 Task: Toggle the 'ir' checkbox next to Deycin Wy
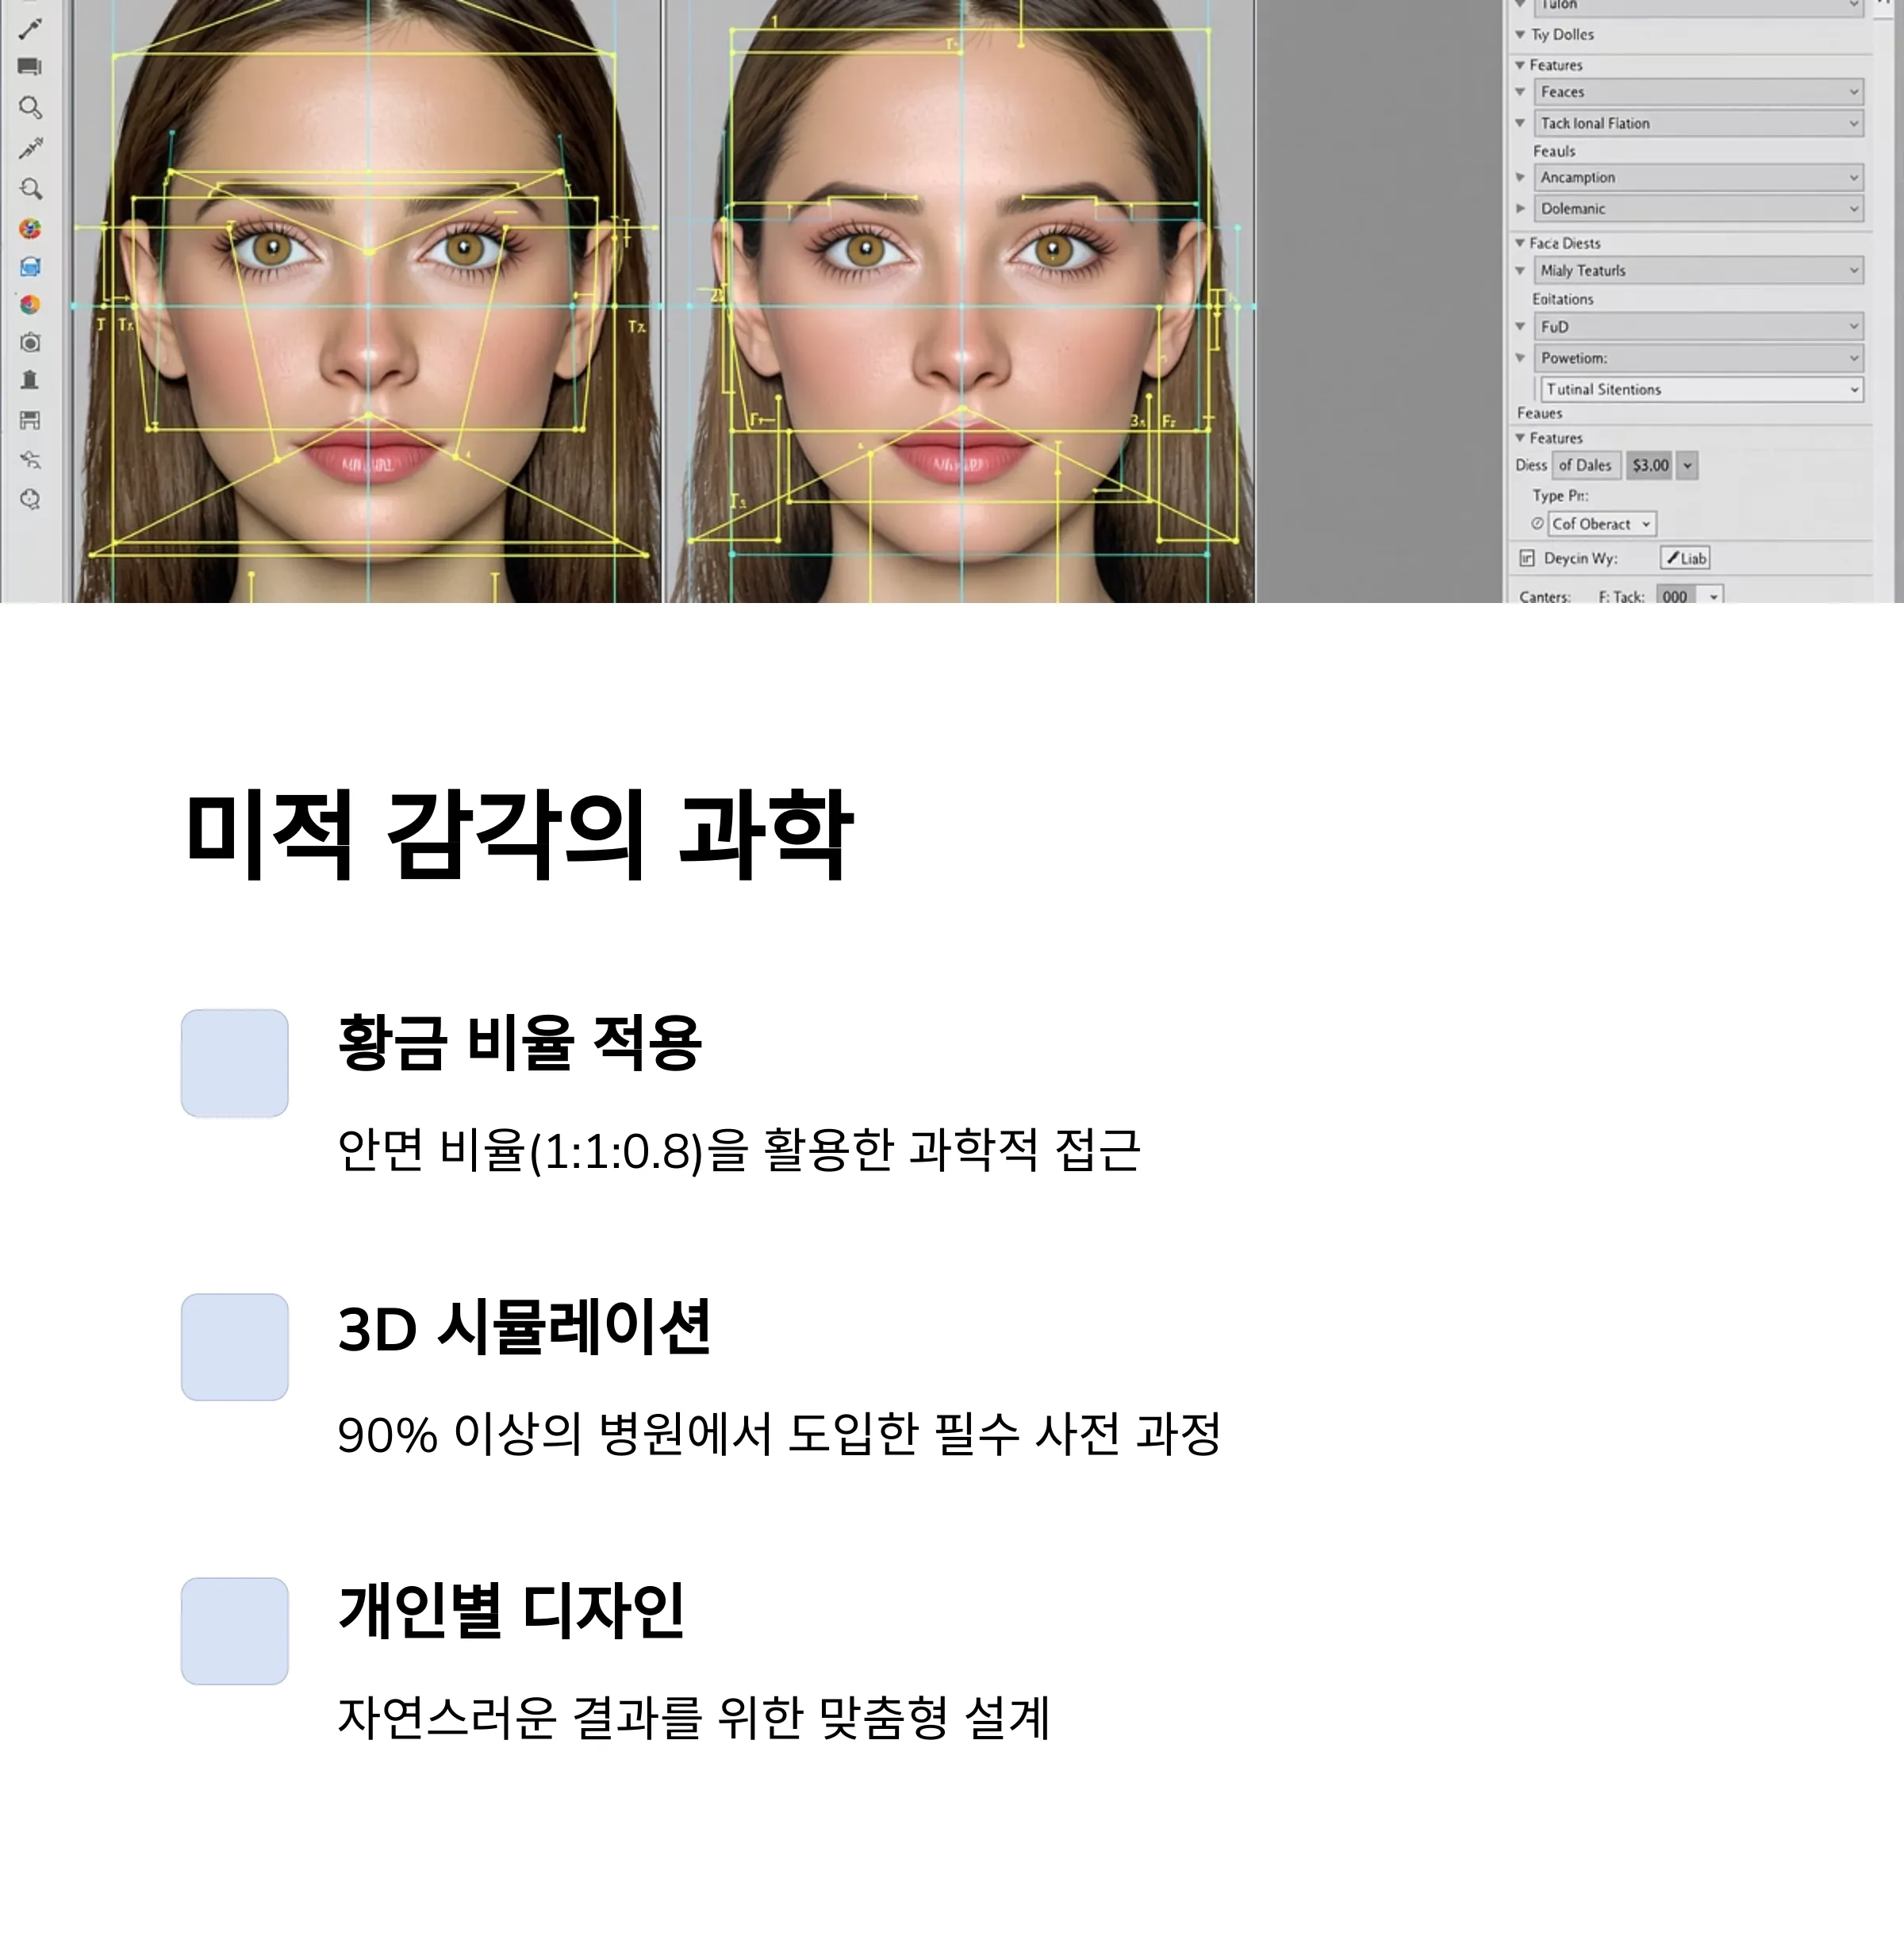tap(1528, 558)
